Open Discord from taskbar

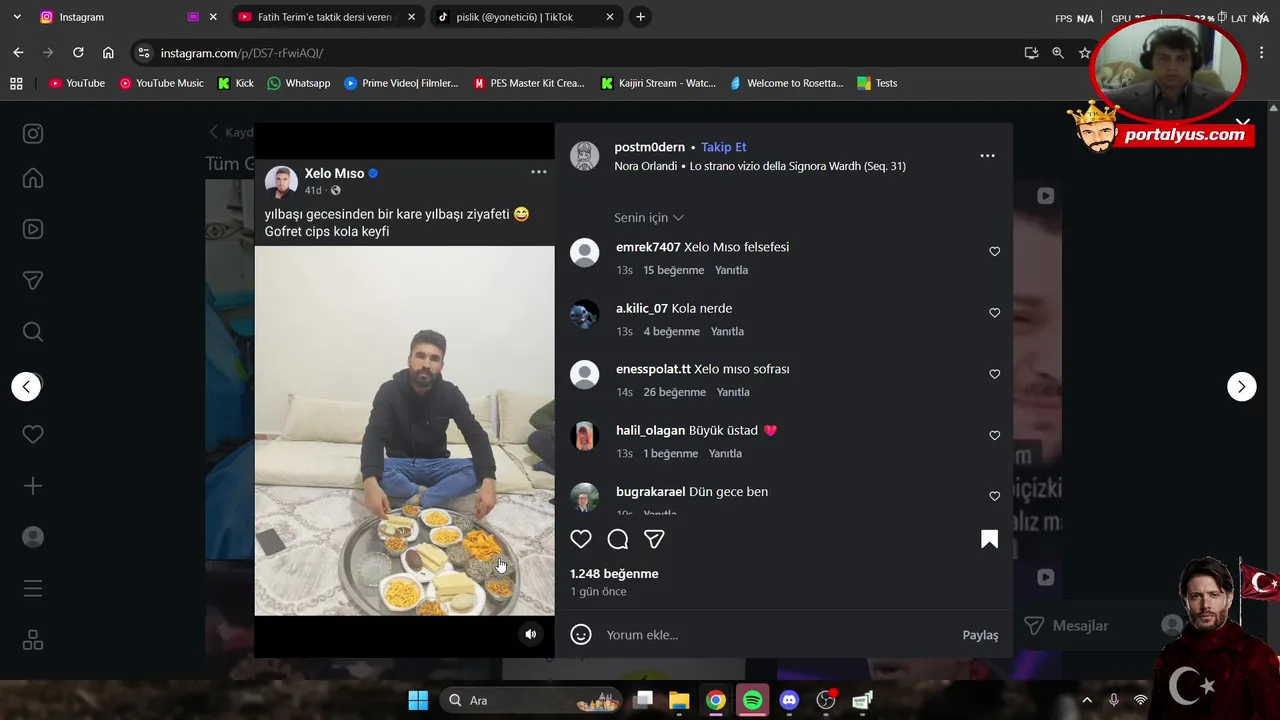789,700
